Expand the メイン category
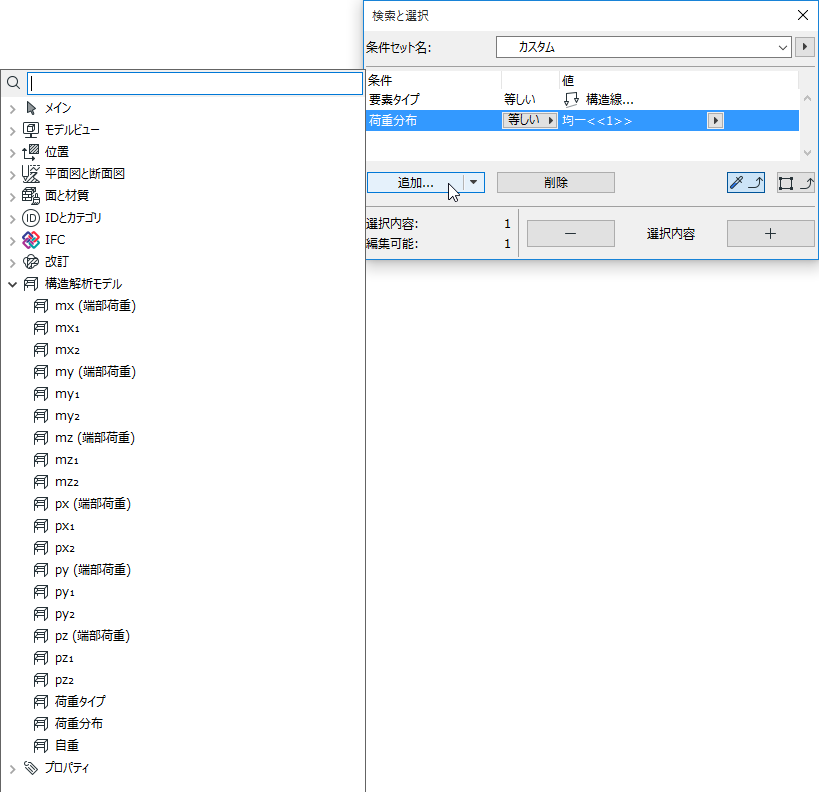The width and height of the screenshot is (819, 792). [13, 109]
